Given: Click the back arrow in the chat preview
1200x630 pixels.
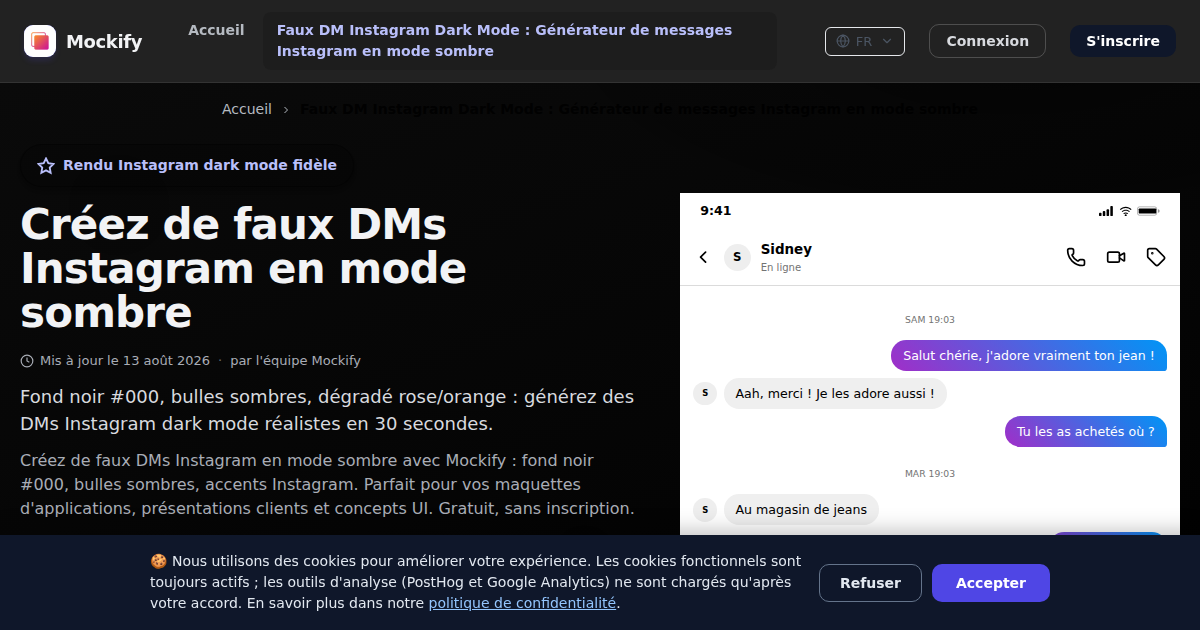Looking at the screenshot, I should click(x=703, y=257).
